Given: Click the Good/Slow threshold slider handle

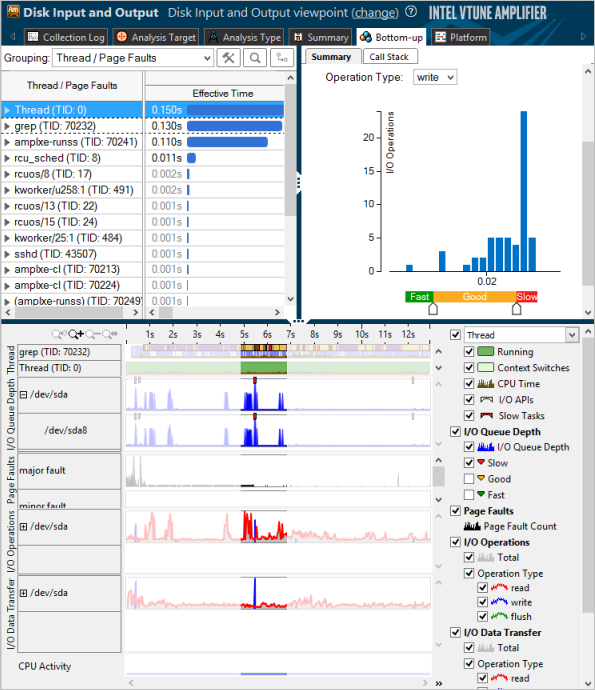Looking at the screenshot, I should (517, 309).
